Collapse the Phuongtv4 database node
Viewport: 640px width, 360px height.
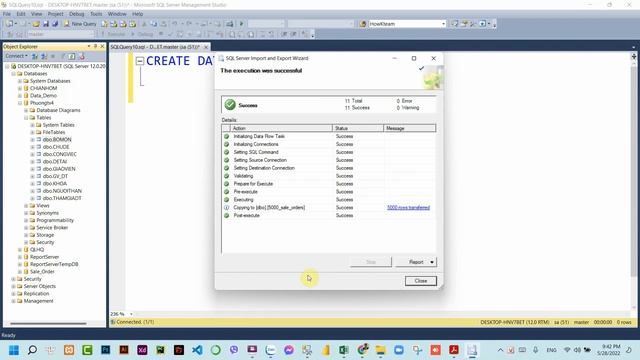coord(20,103)
